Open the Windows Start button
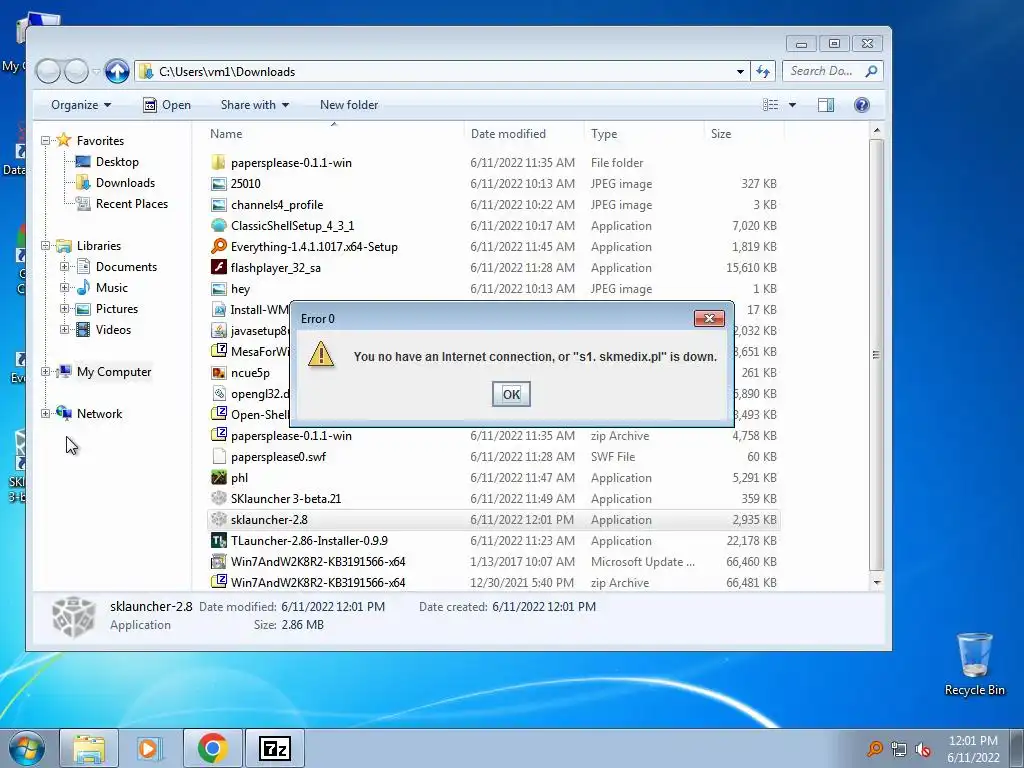The image size is (1024, 768). [26, 748]
